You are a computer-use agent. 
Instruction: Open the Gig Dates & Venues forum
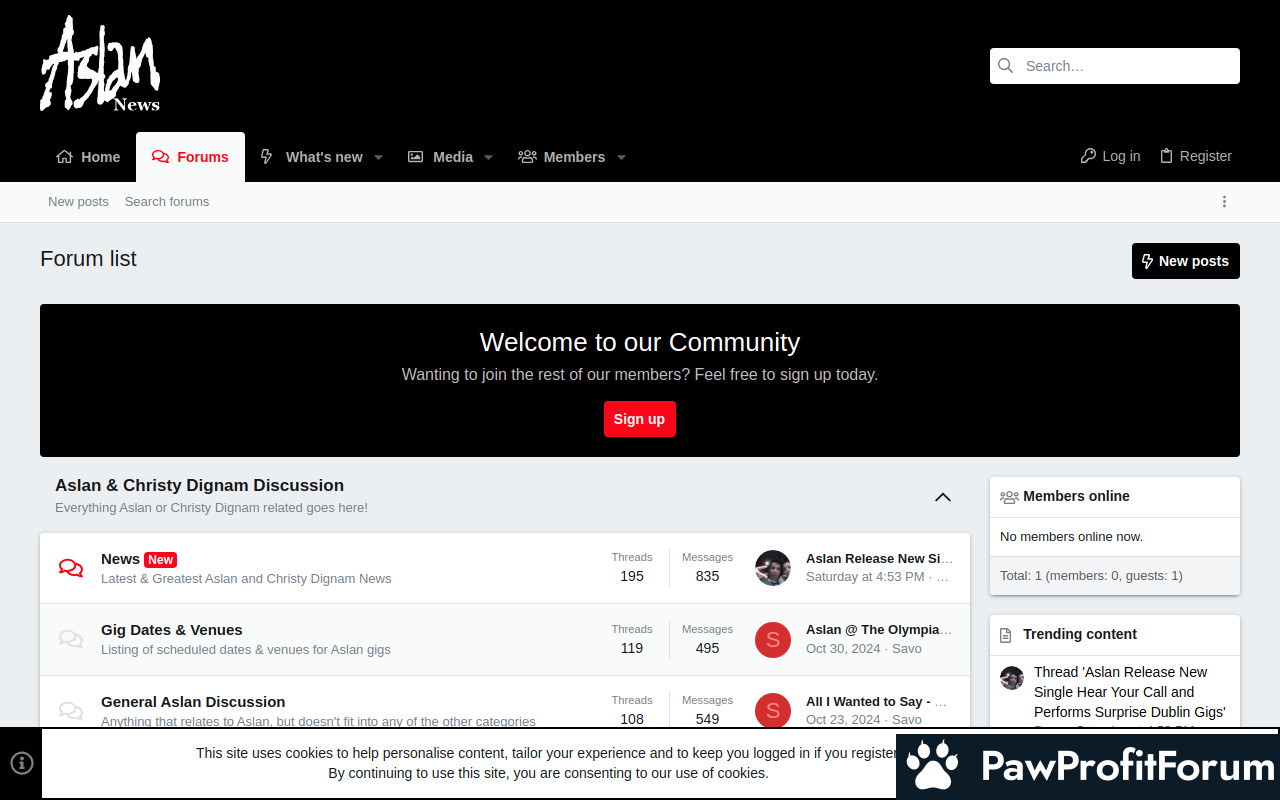coord(172,630)
